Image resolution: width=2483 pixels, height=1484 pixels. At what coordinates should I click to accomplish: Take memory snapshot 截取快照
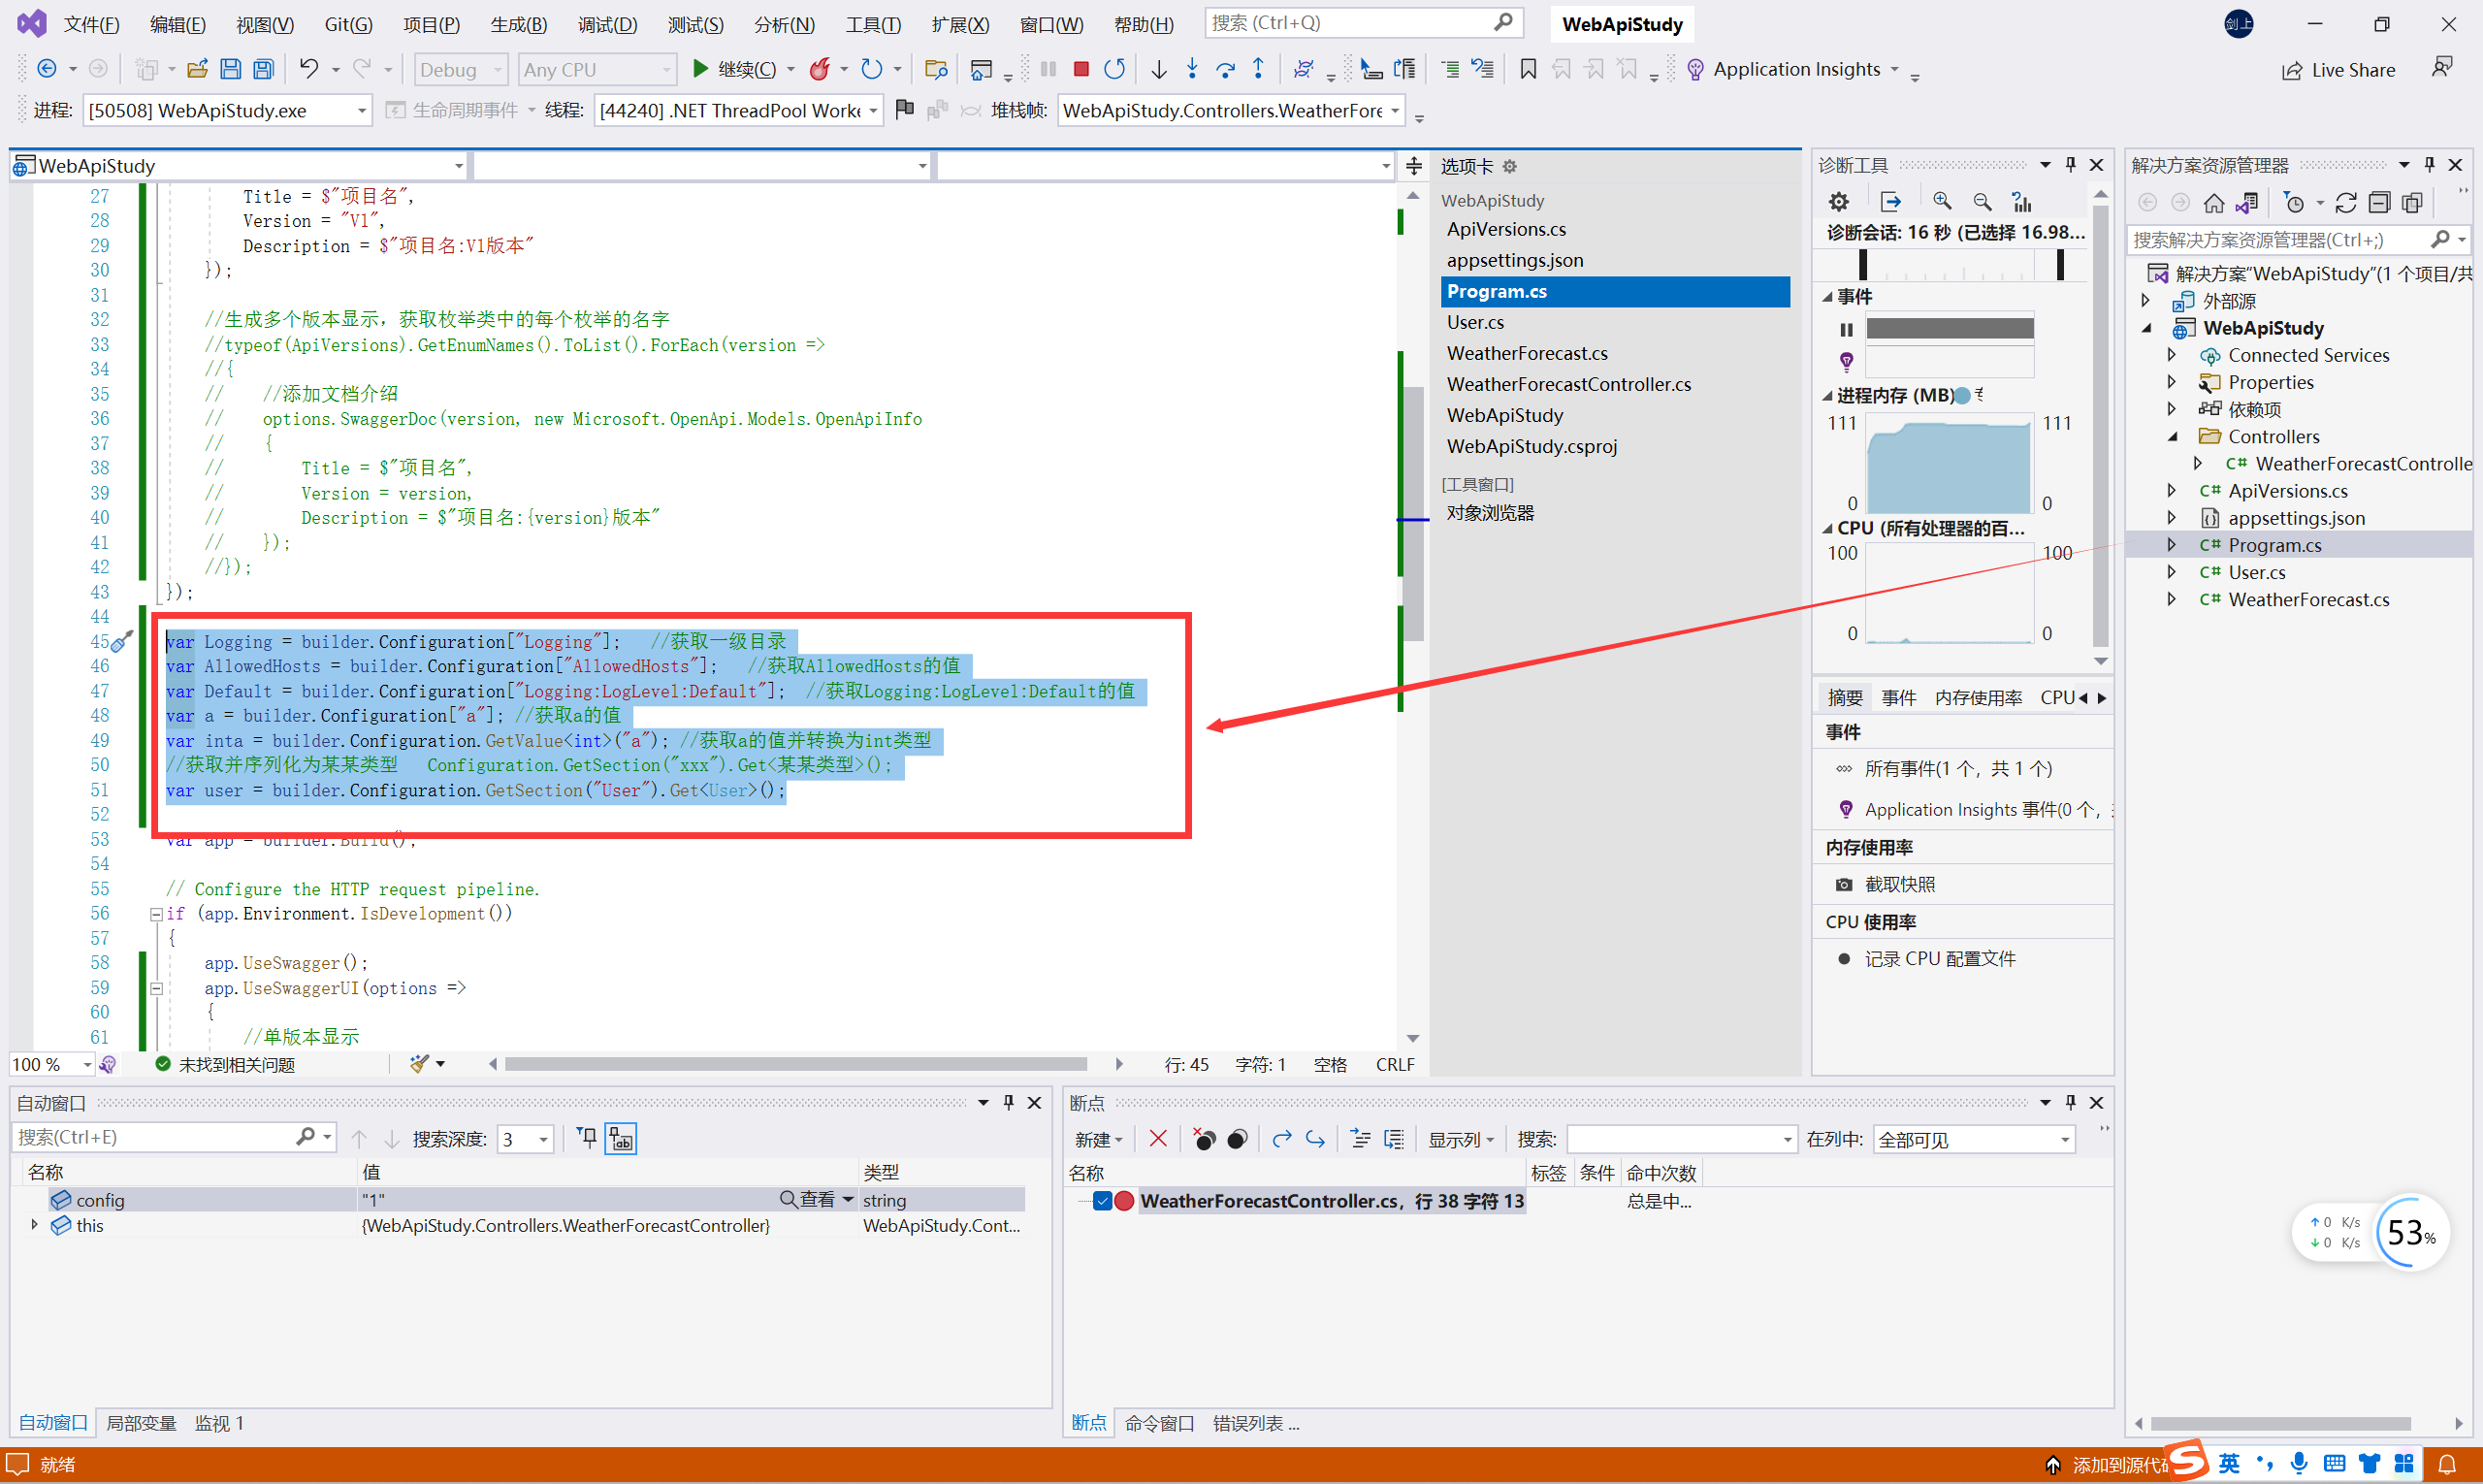(1899, 884)
